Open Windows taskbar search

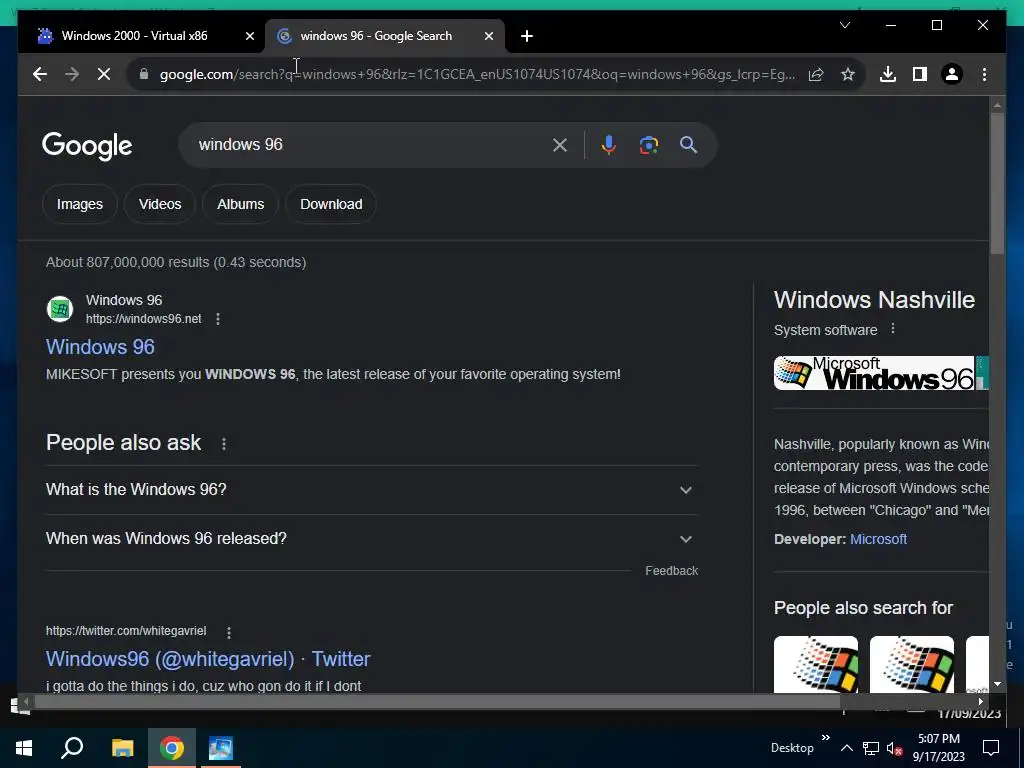pyautogui.click(x=72, y=748)
